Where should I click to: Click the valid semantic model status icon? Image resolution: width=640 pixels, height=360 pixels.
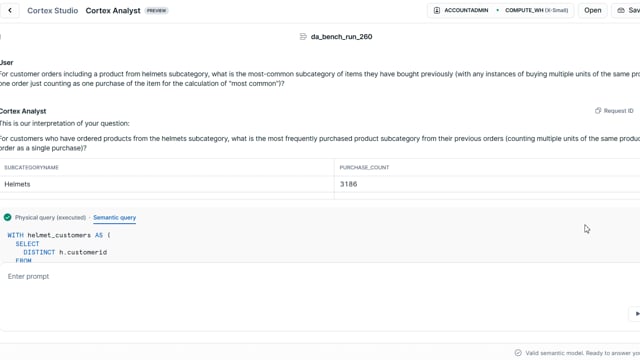[518, 353]
